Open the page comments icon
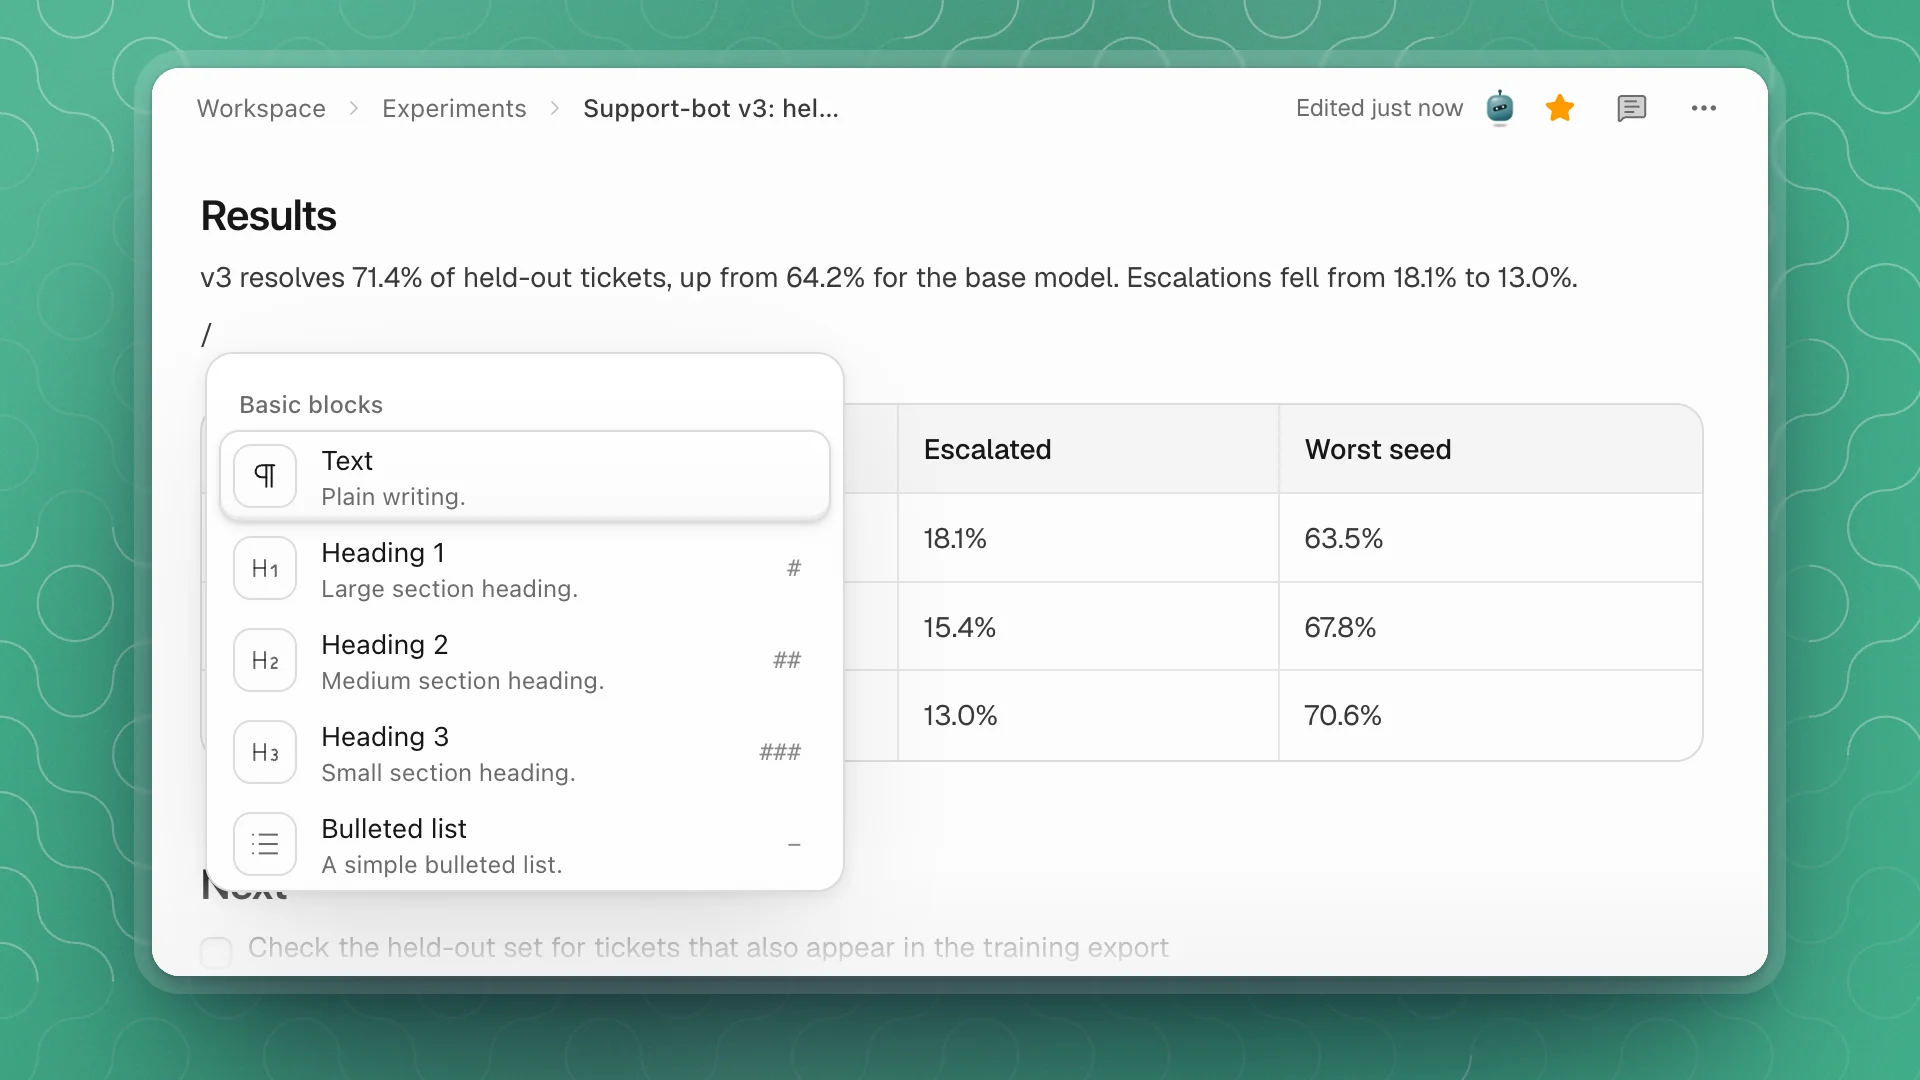Image resolution: width=1920 pixels, height=1080 pixels. (x=1631, y=108)
